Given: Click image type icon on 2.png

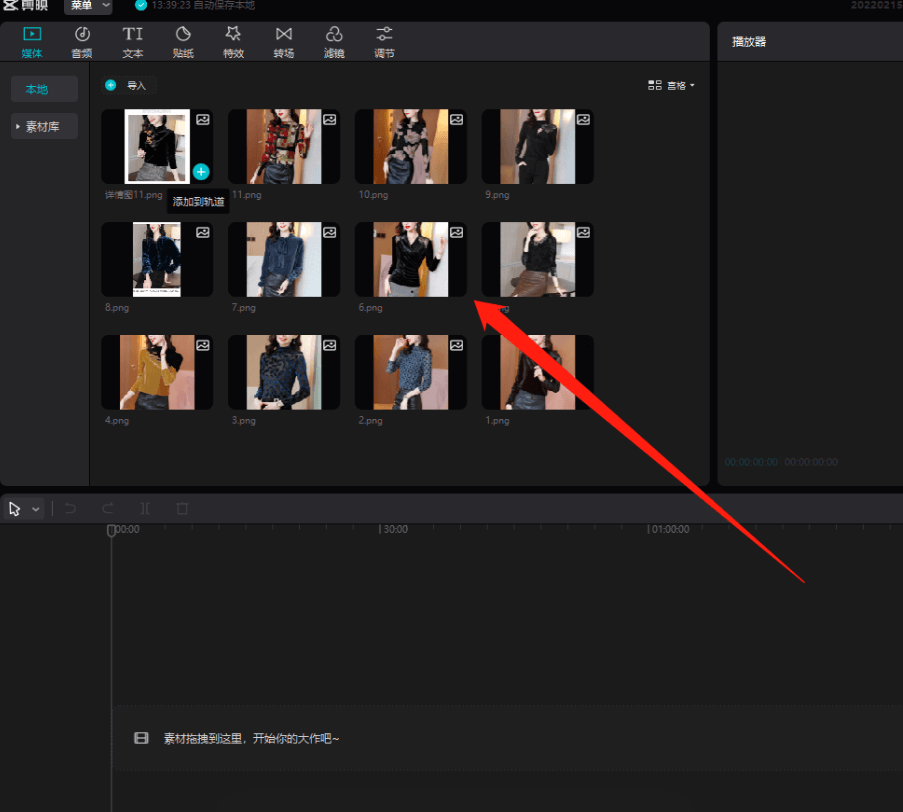Looking at the screenshot, I should (x=456, y=345).
